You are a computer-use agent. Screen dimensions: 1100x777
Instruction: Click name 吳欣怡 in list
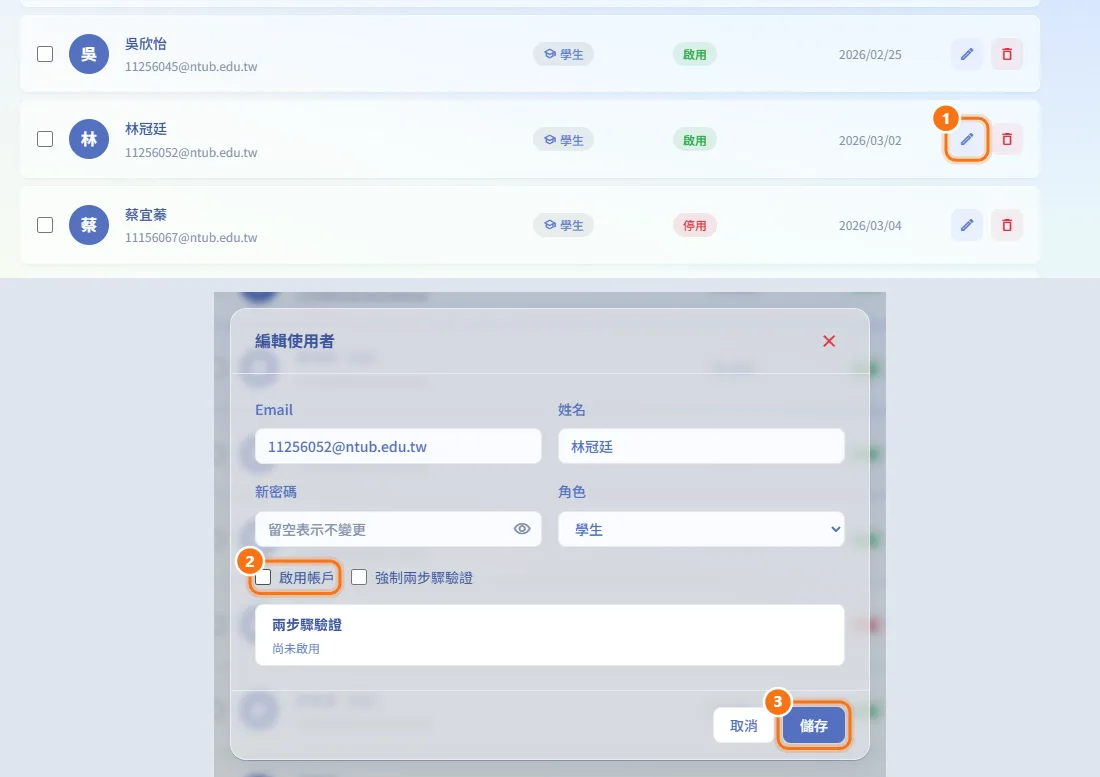coord(146,43)
